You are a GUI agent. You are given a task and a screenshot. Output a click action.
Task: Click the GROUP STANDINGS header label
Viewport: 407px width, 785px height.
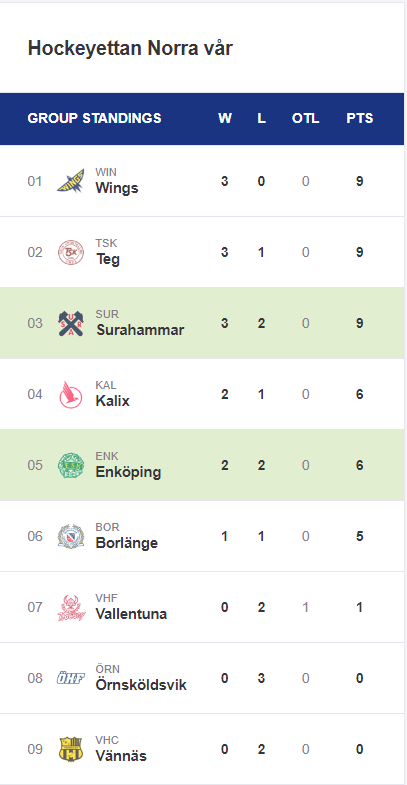tap(95, 118)
